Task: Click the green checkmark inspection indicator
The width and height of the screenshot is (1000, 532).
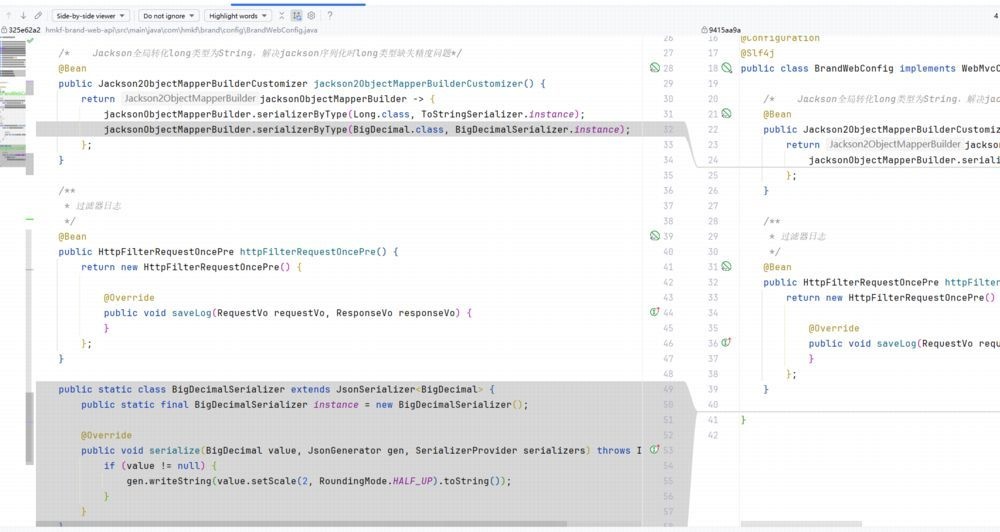Action: pos(30,41)
